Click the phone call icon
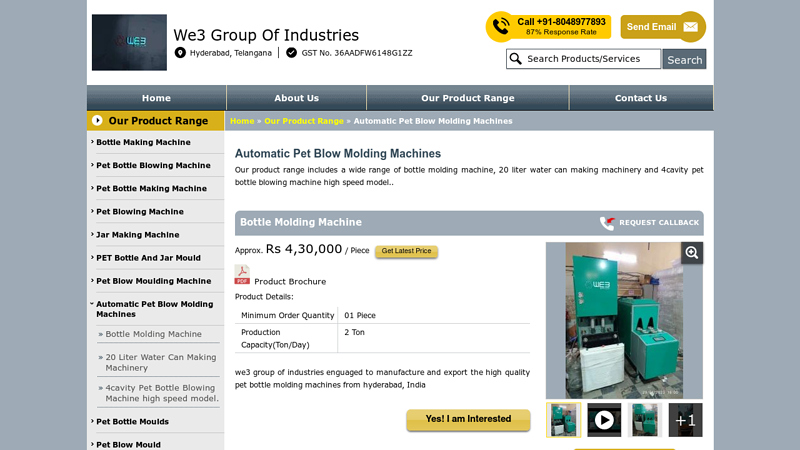 tap(501, 27)
